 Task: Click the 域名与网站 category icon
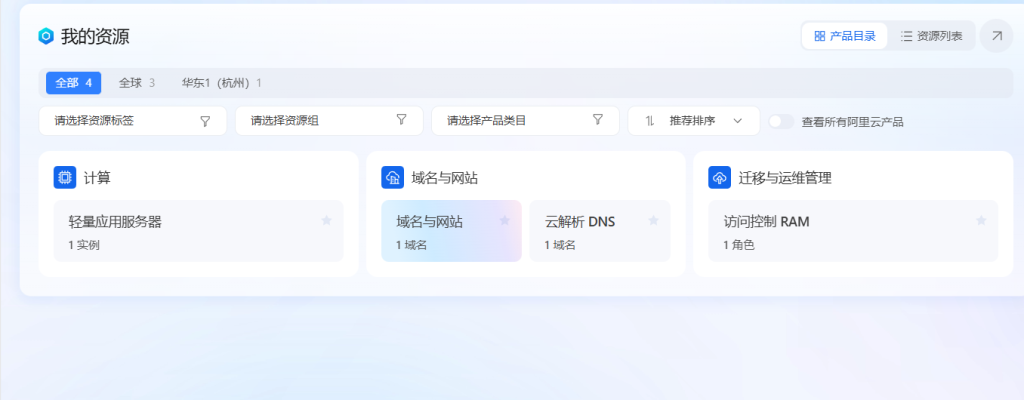coord(393,178)
